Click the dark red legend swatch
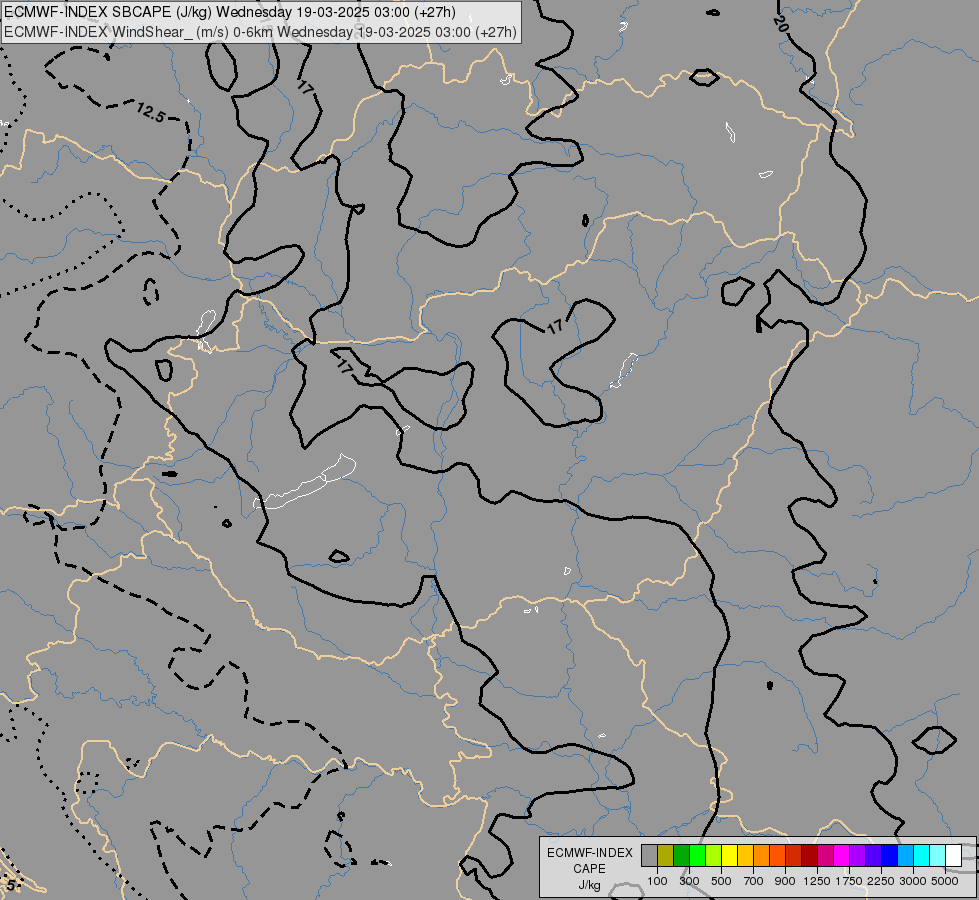Viewport: 979px width, 900px height. click(x=809, y=855)
